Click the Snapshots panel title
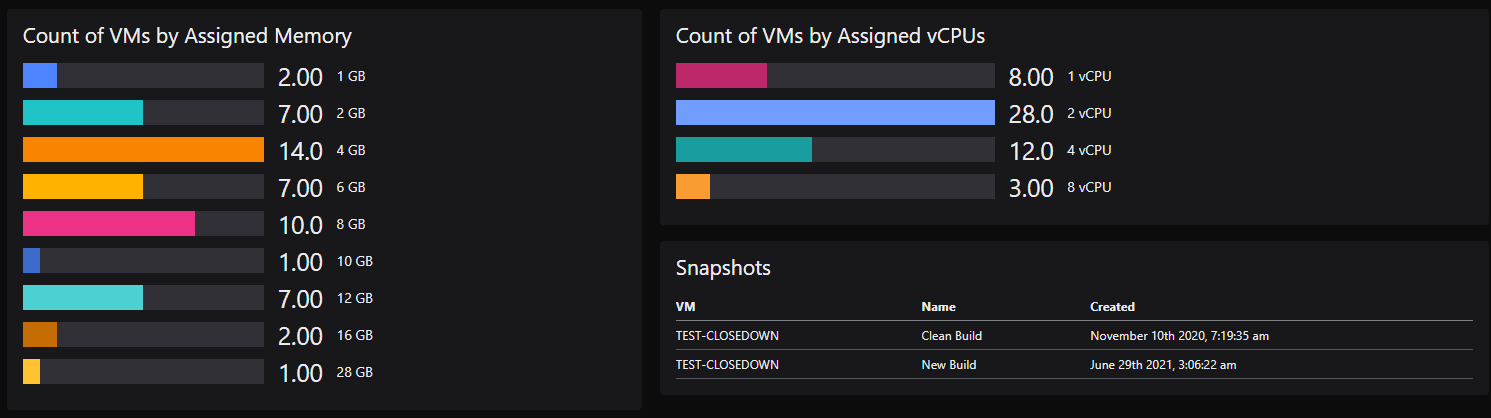Image resolution: width=1491 pixels, height=418 pixels. (723, 268)
